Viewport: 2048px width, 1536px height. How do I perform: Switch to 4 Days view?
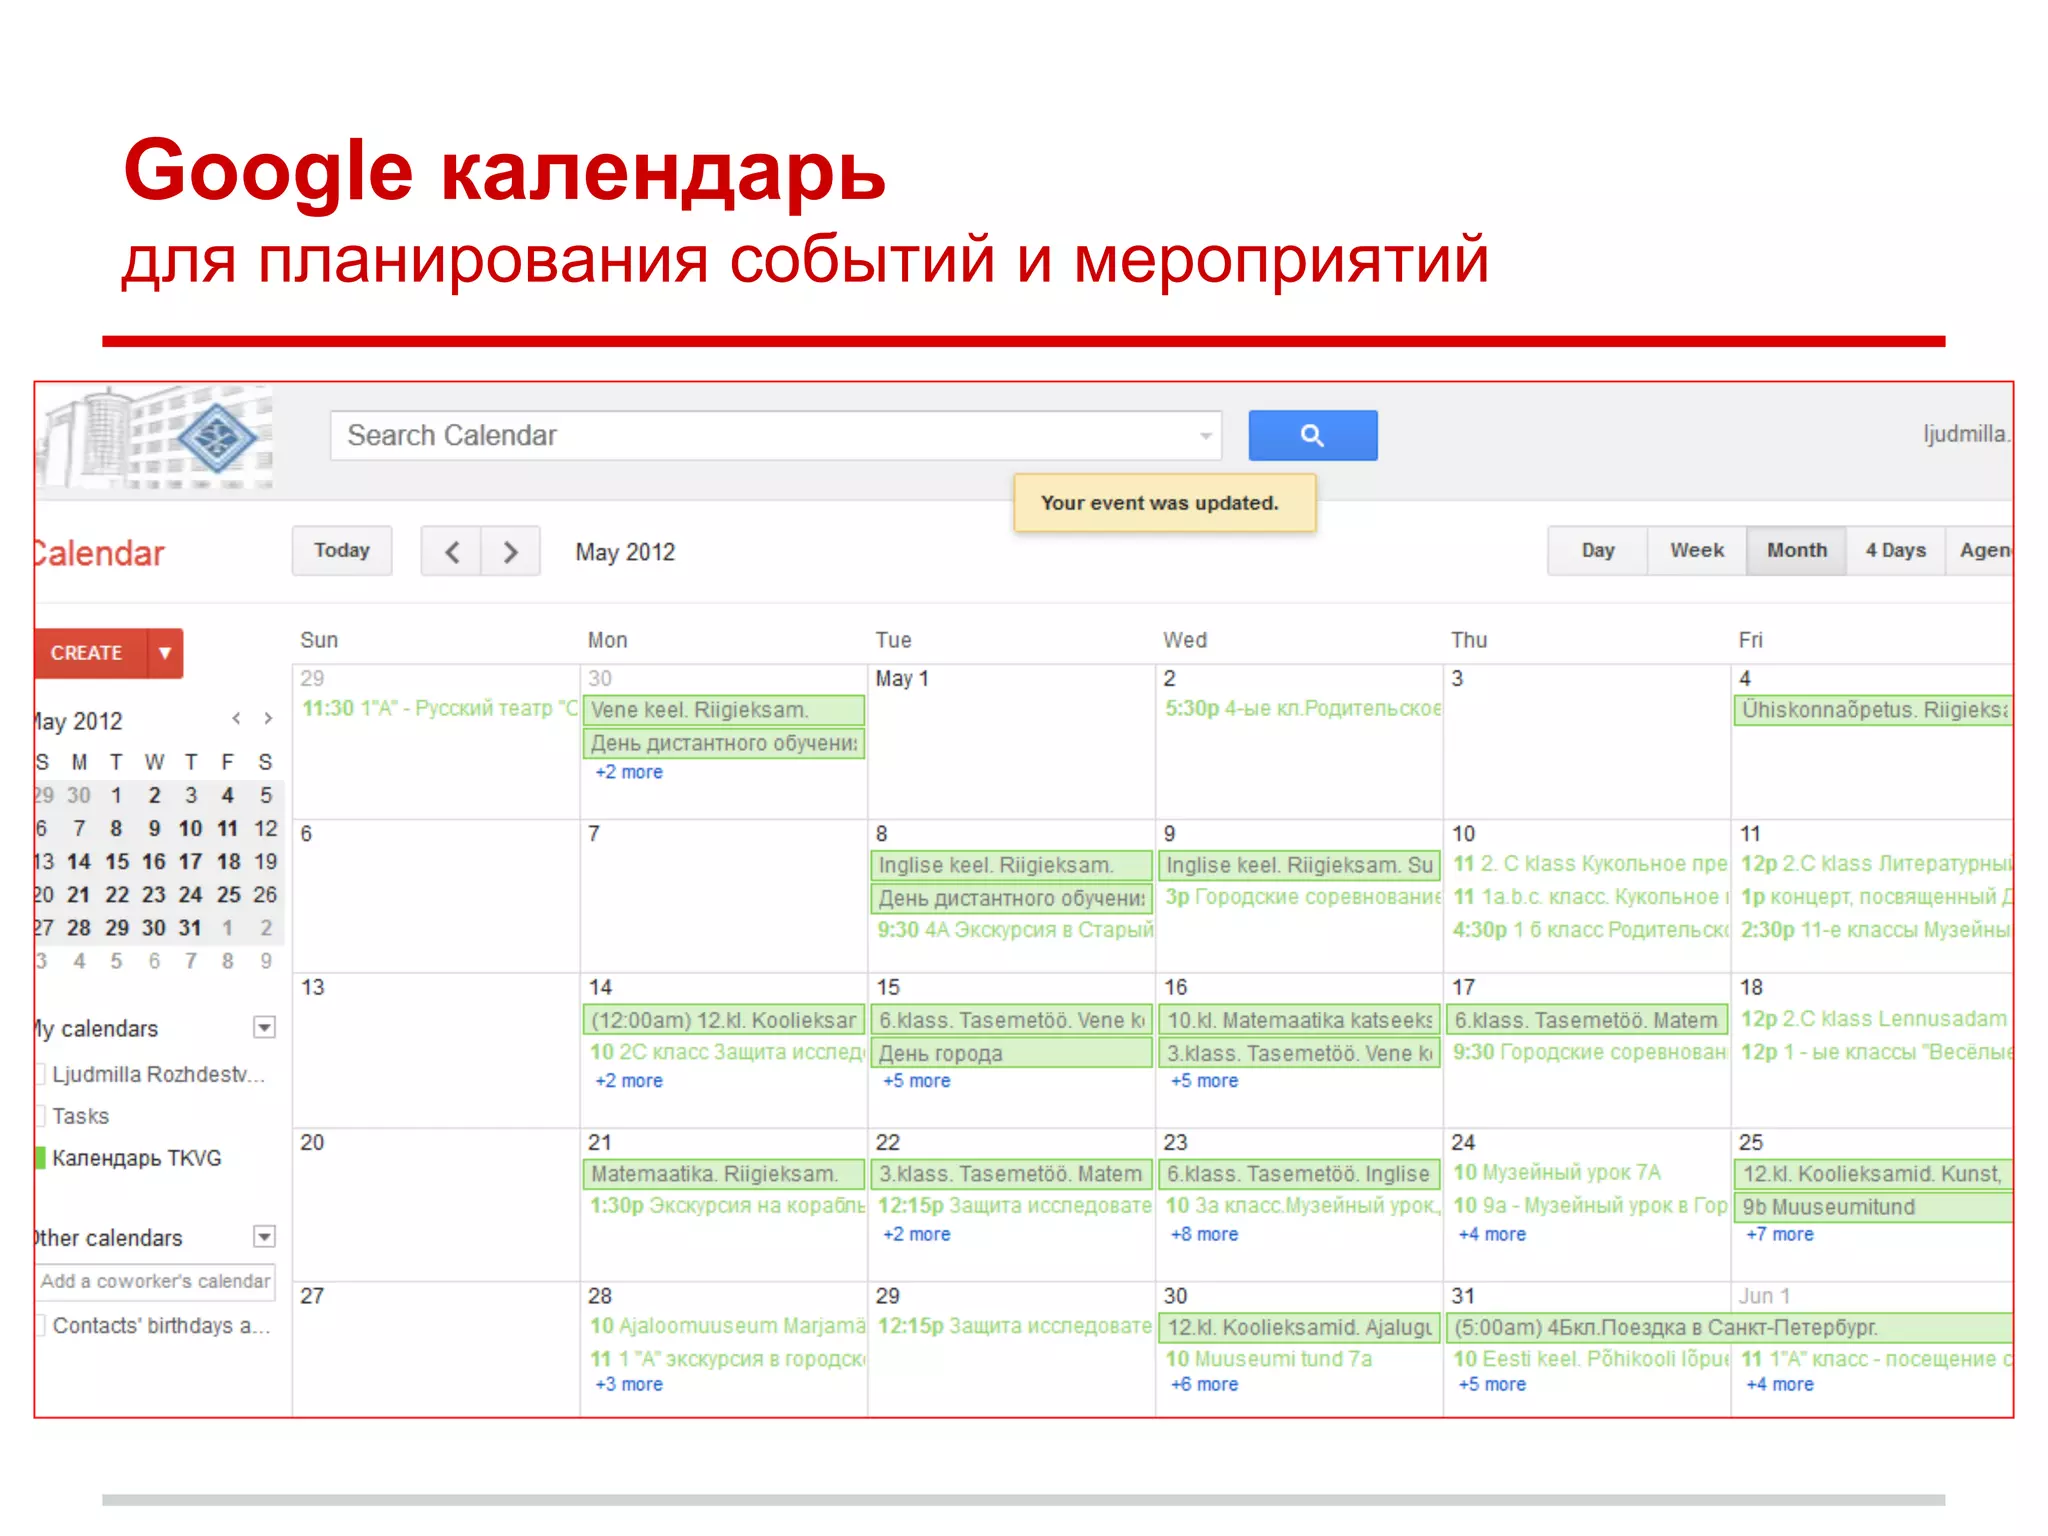[x=1895, y=551]
